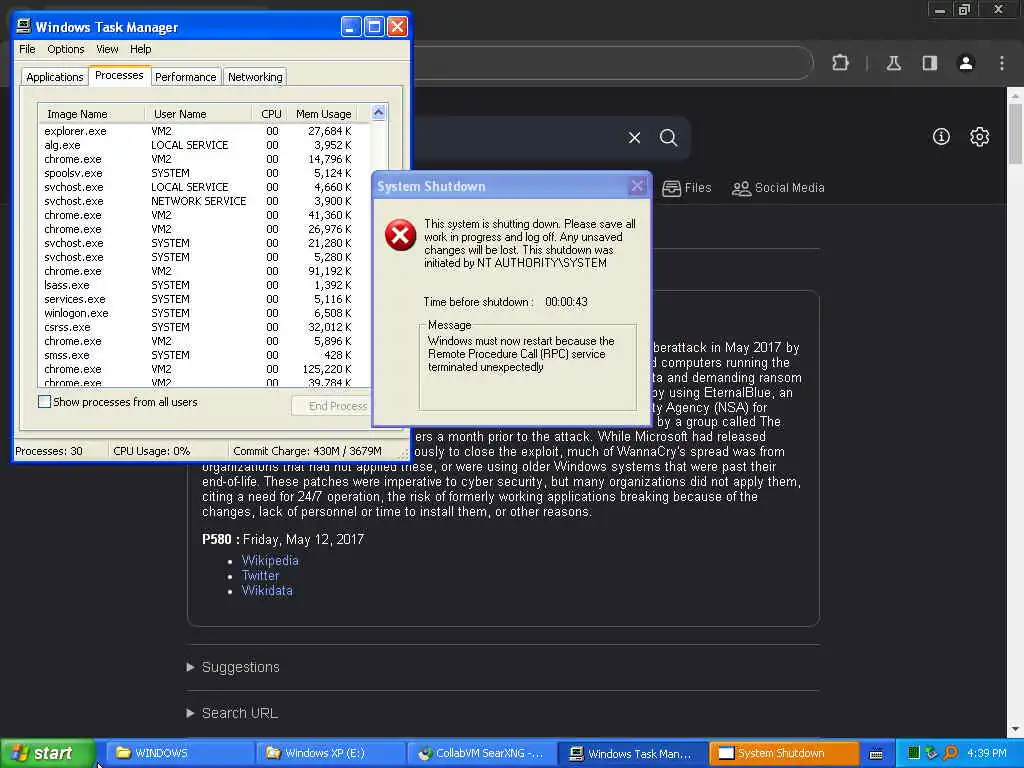The width and height of the screenshot is (1024, 768).
Task: Open the browser extensions puzzle icon
Action: click(x=840, y=63)
